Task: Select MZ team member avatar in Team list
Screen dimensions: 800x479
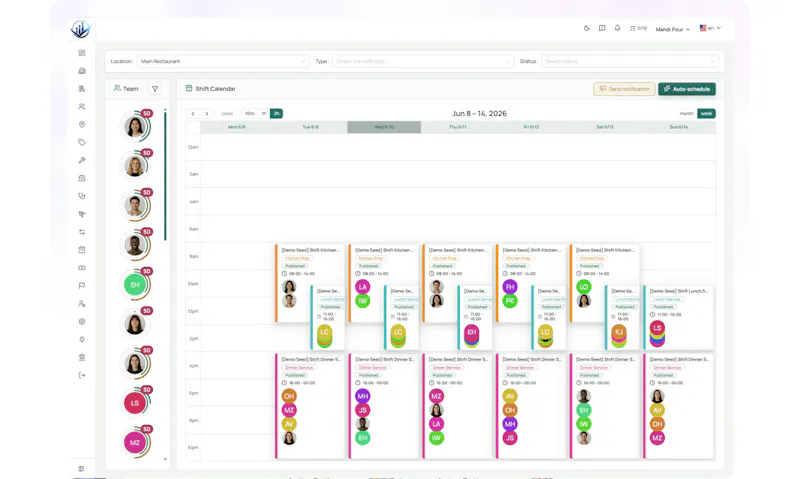Action: click(135, 442)
